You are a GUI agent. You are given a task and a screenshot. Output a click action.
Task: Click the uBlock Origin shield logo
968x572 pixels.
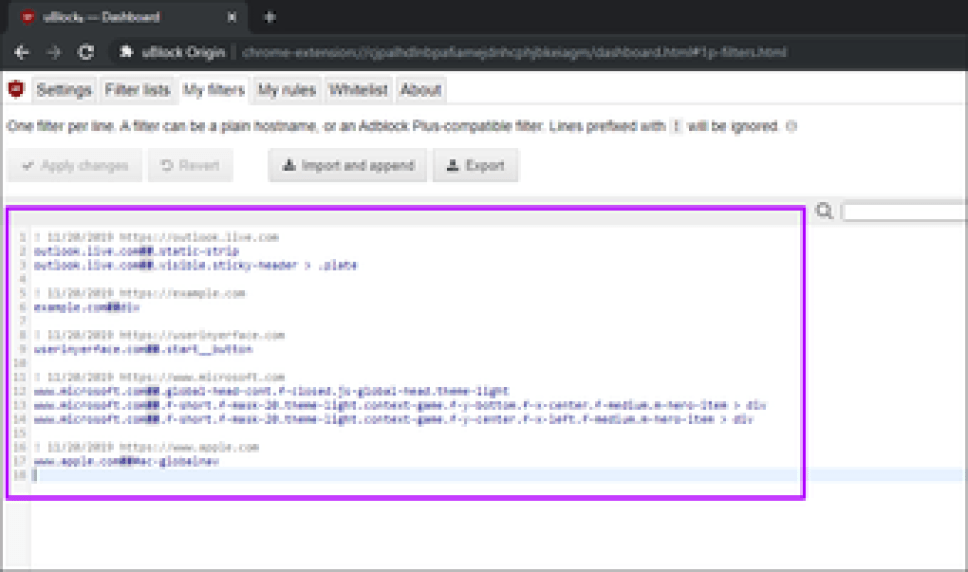tap(16, 90)
